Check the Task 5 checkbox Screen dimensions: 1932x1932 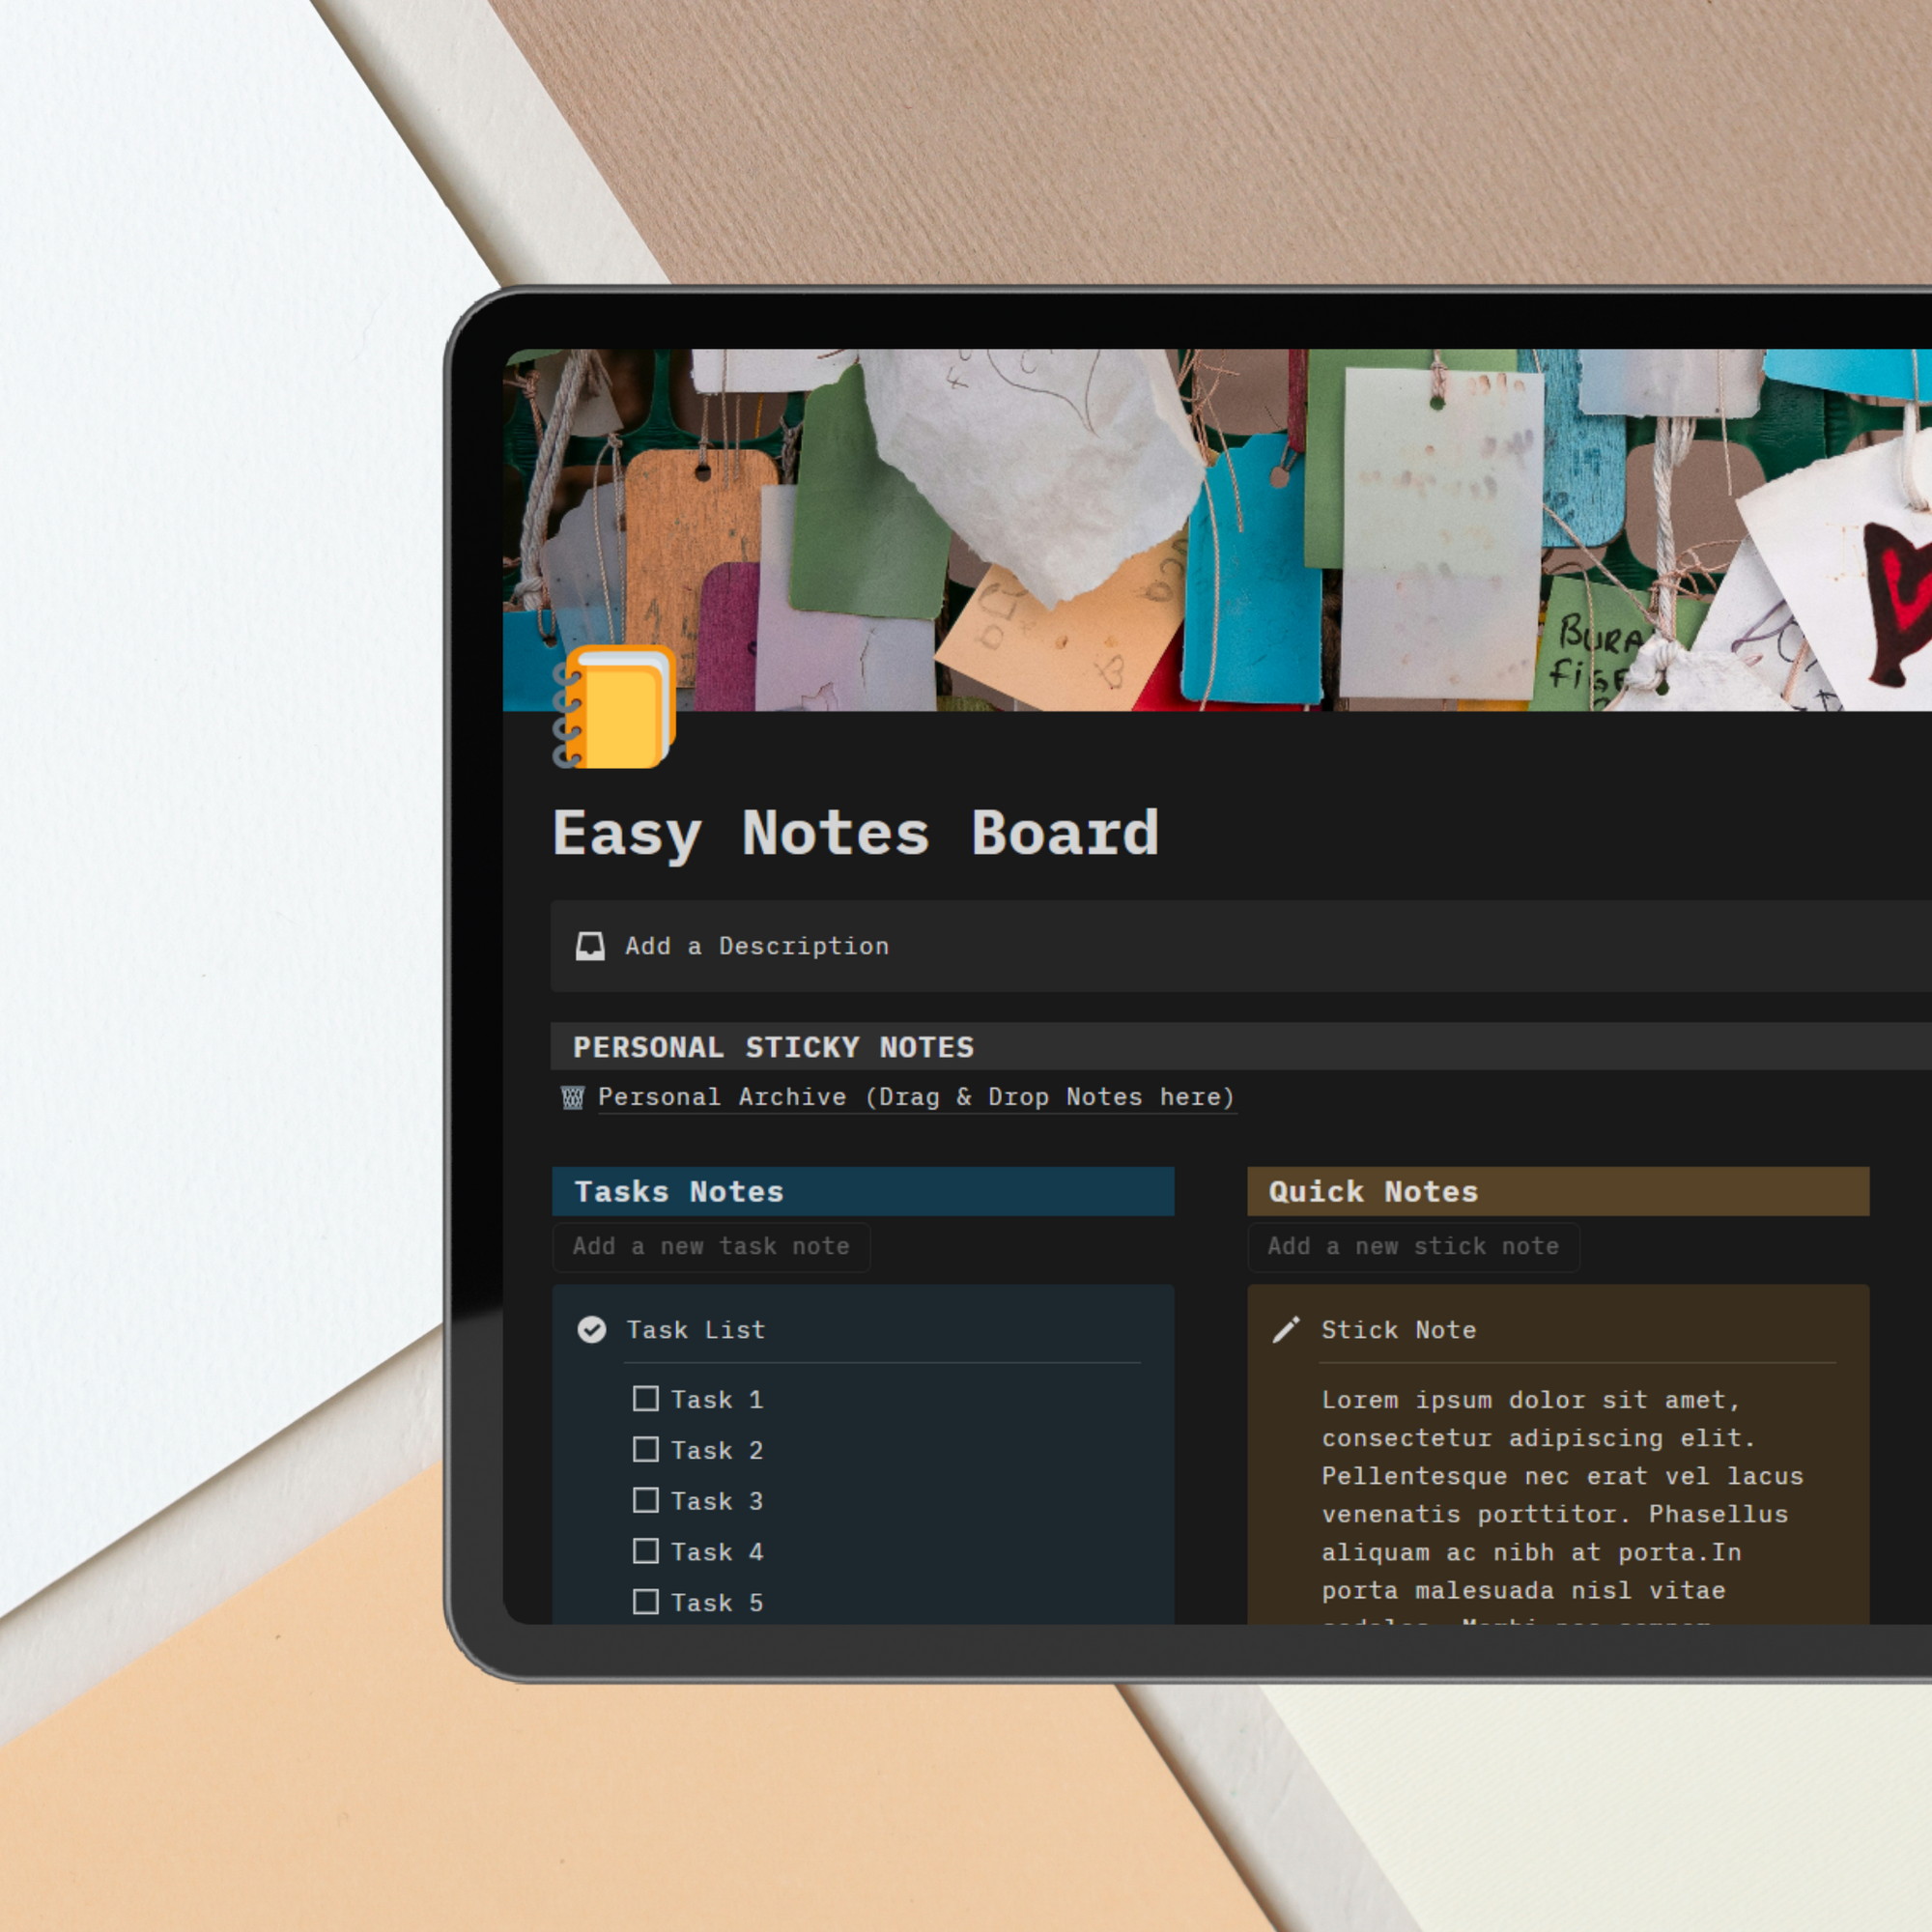pyautogui.click(x=646, y=1603)
